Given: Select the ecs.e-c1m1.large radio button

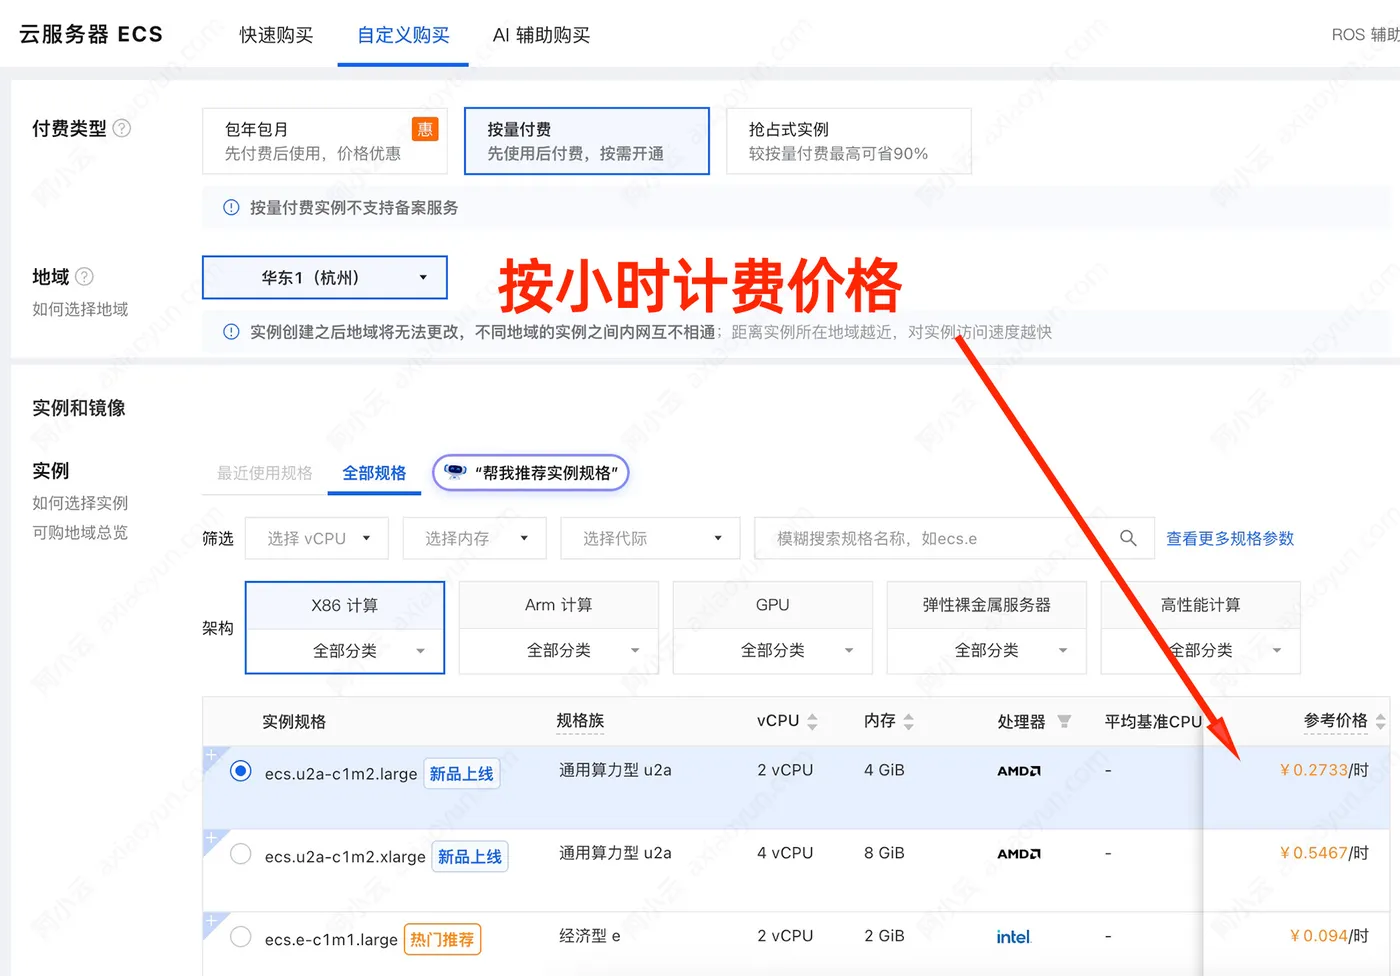Looking at the screenshot, I should click(240, 937).
